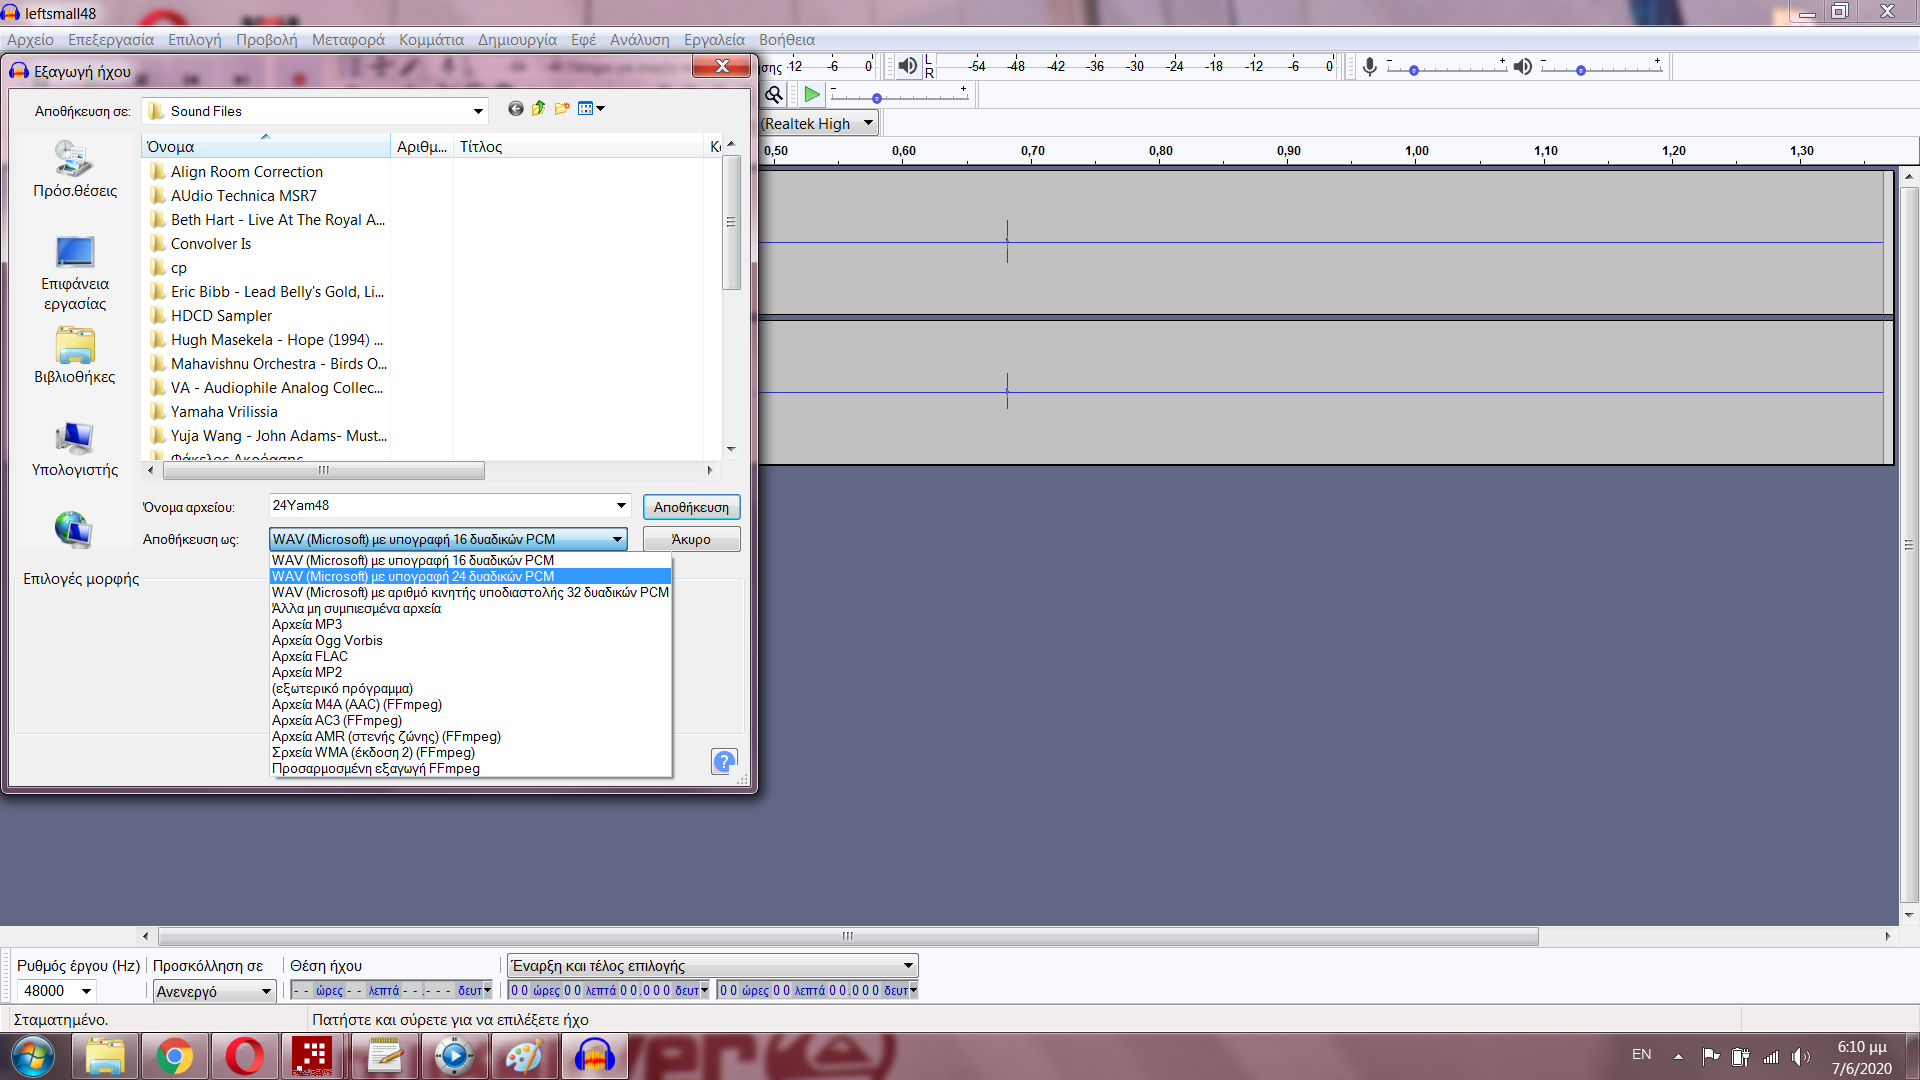
Task: Open the Ανάλυση menu
Action: [639, 40]
